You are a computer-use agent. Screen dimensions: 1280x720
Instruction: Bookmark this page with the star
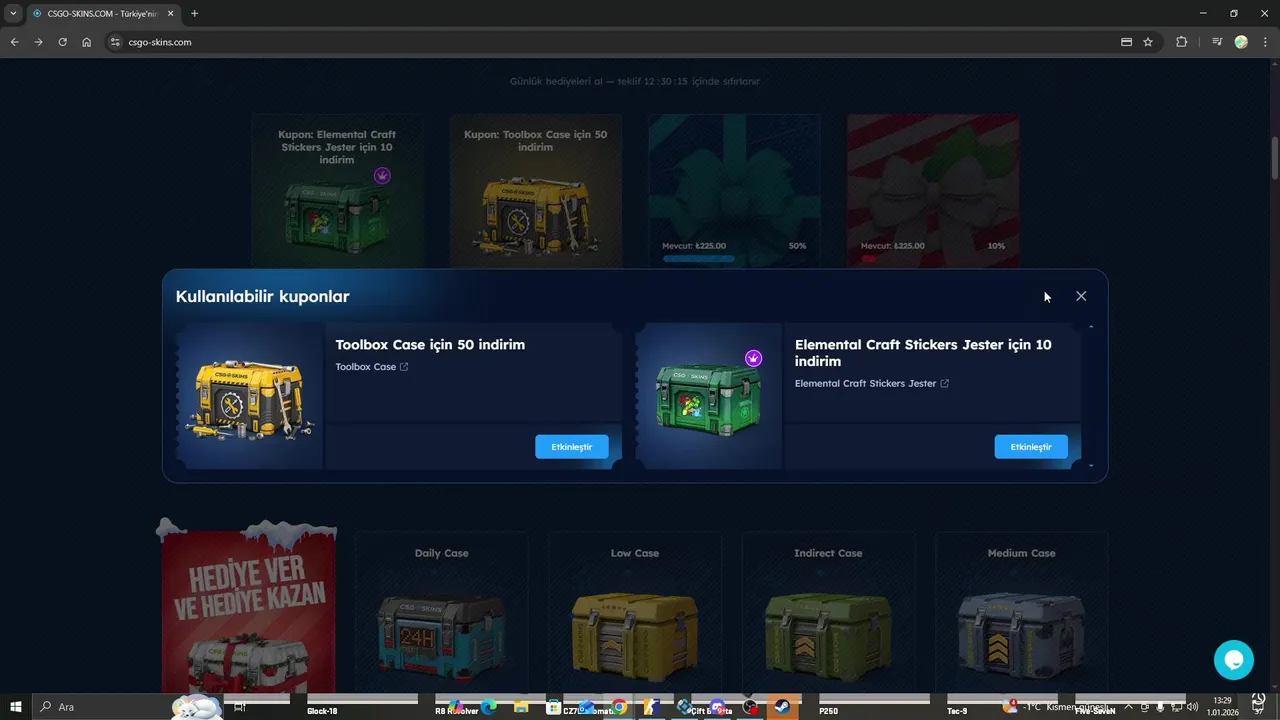pyautogui.click(x=1148, y=42)
